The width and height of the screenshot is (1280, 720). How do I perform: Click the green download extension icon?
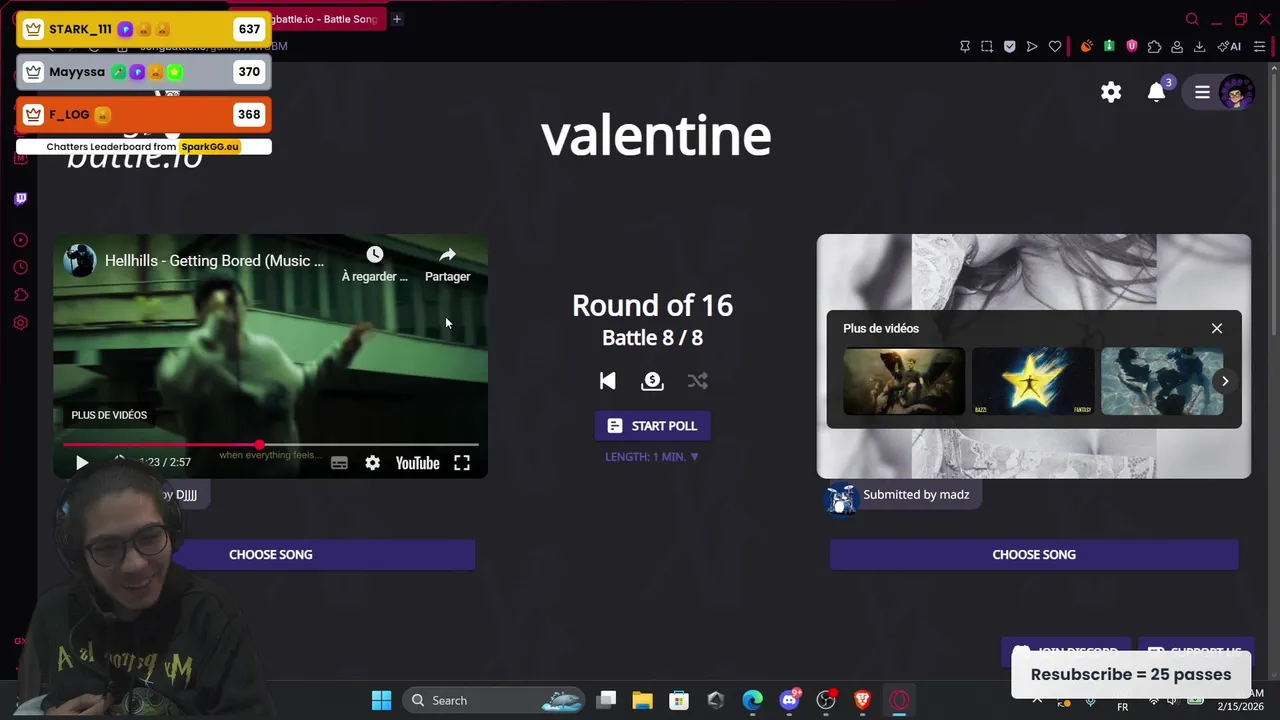tap(1109, 46)
